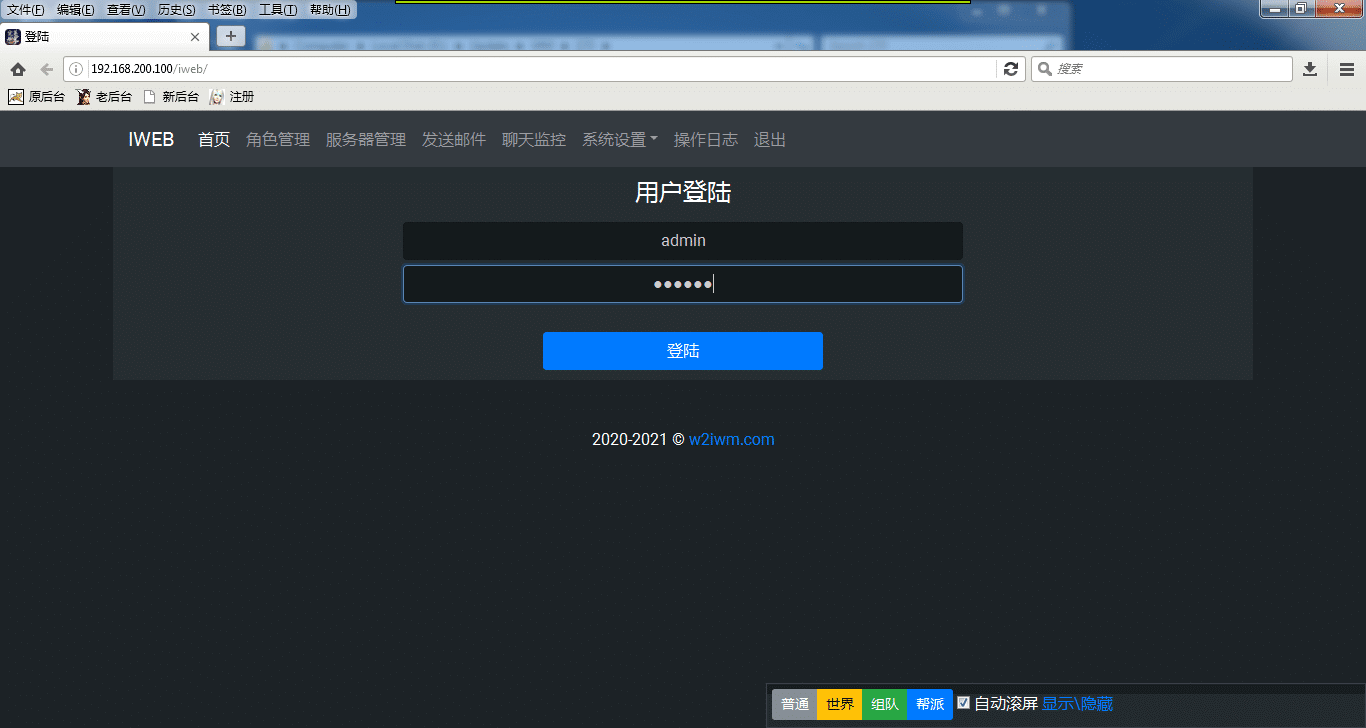Open the 原后台 bookmark
1366x728 pixels.
click(x=38, y=97)
